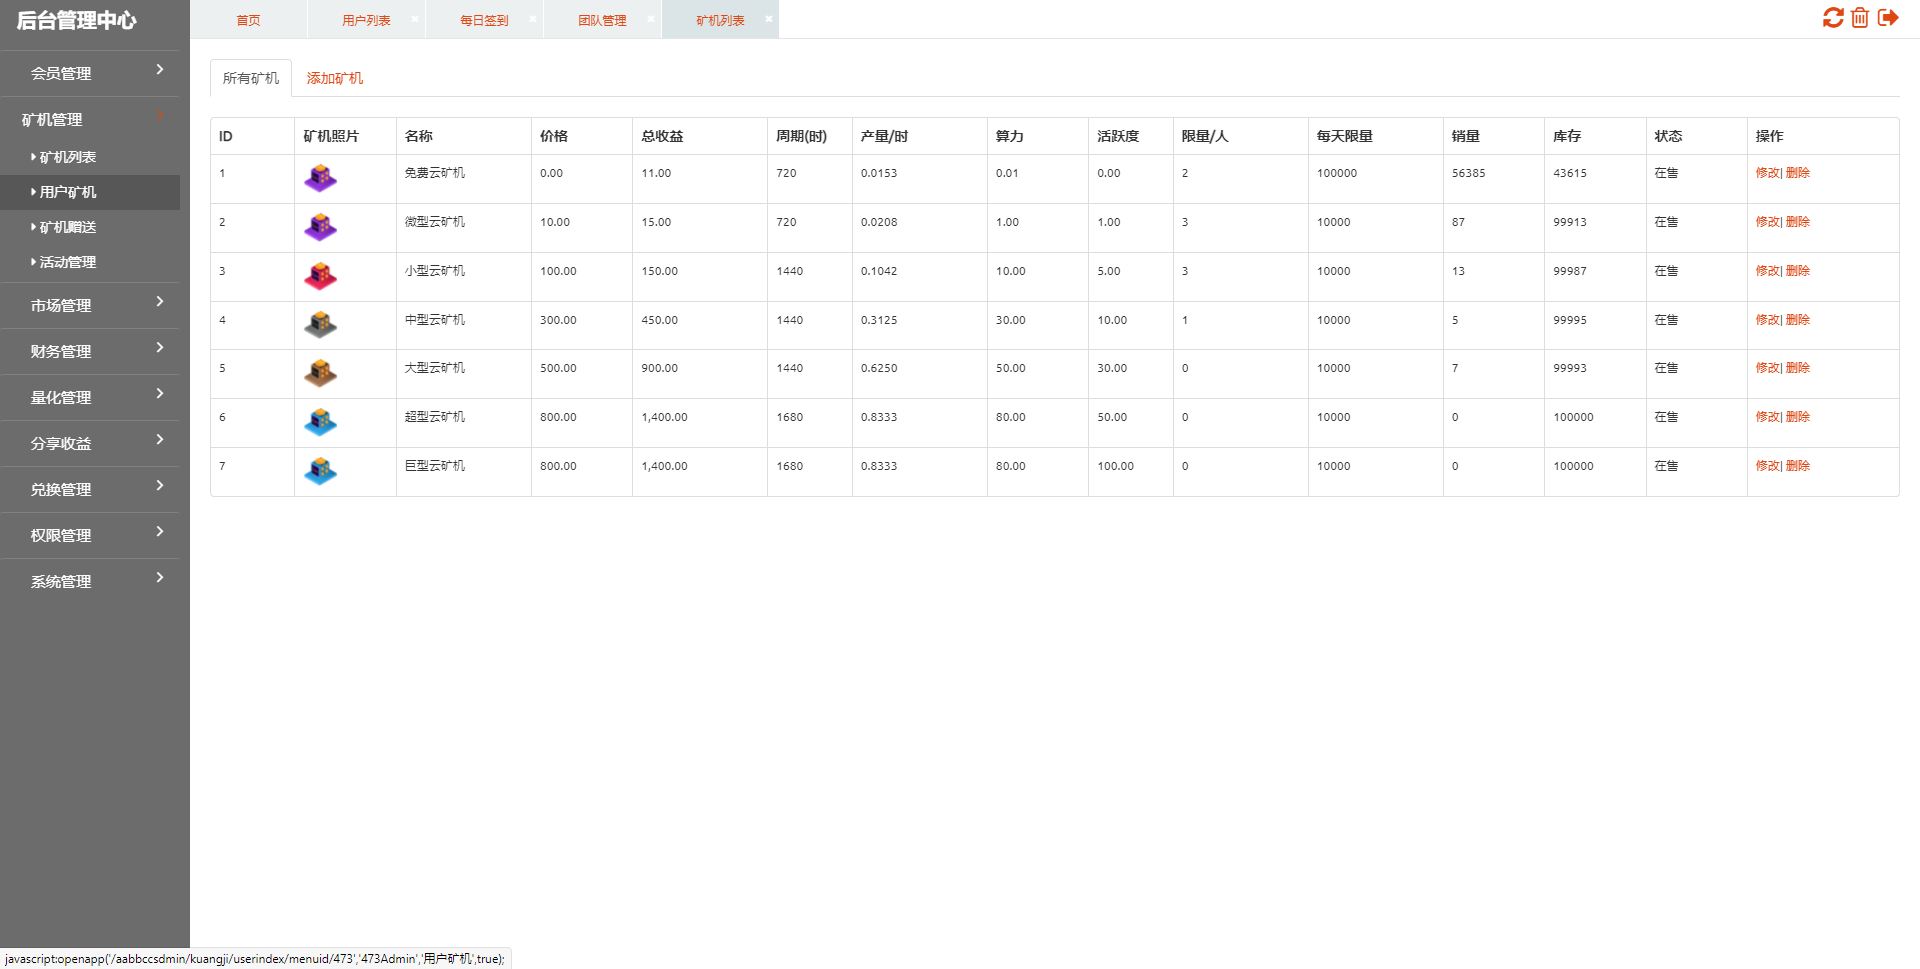The height and width of the screenshot is (969, 1920).
Task: Go to the 首页 tab
Action: 248,20
